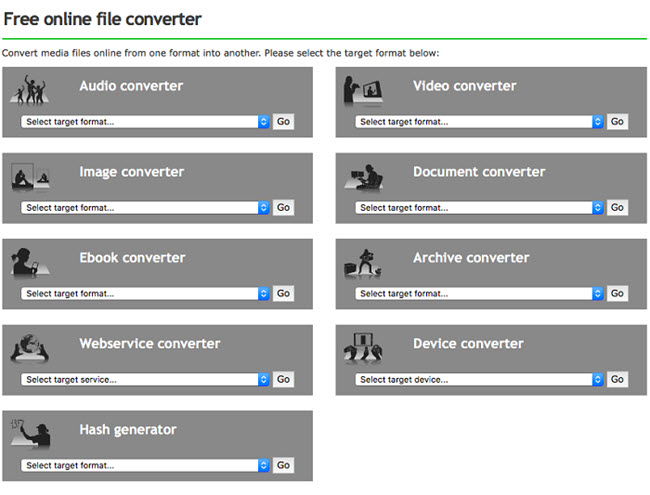650x495 pixels.
Task: Click the Image converter framed pictures icon
Action: coord(30,177)
